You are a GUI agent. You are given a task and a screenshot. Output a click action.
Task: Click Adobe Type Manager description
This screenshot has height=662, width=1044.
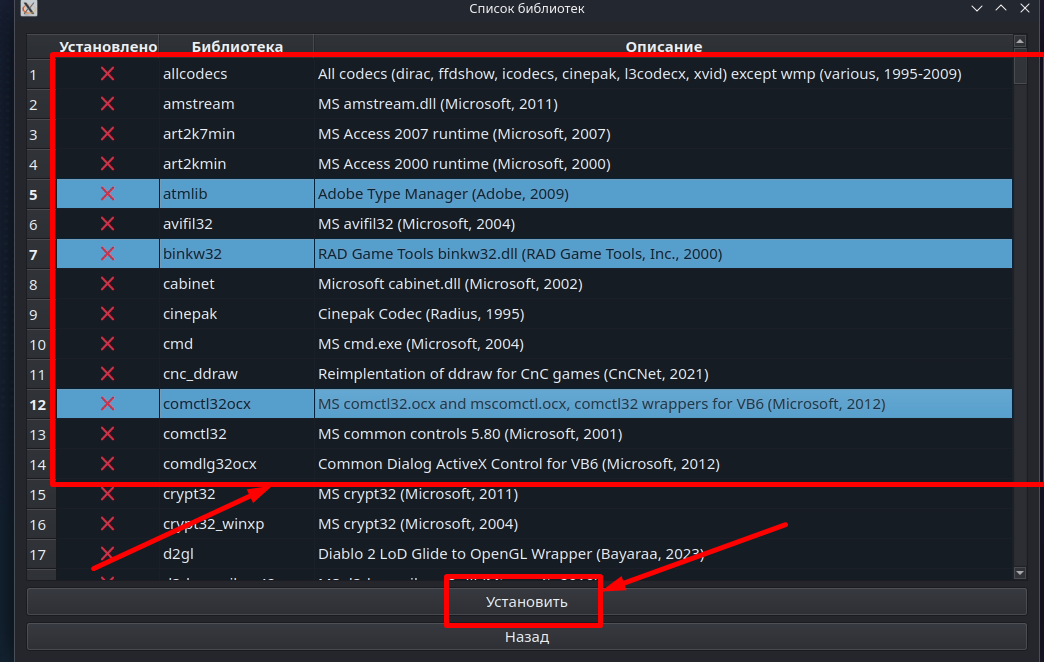(x=443, y=194)
